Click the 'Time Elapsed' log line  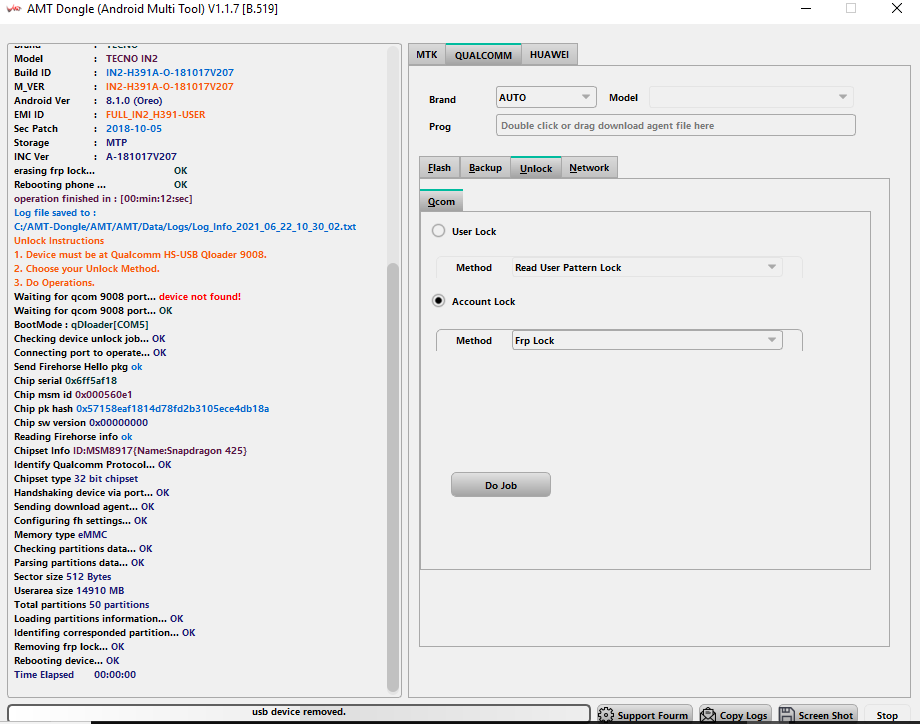(75, 675)
